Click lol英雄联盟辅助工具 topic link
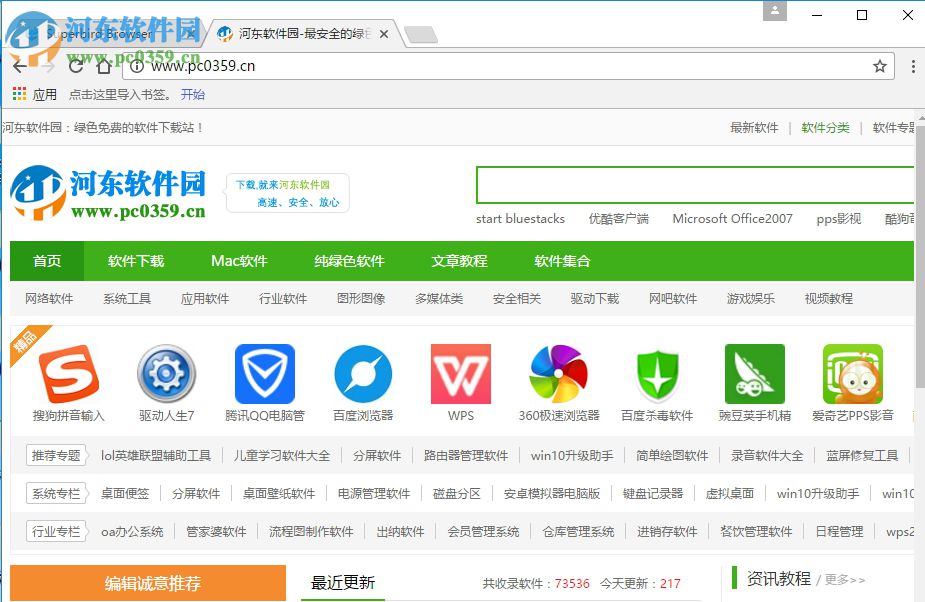The image size is (925, 602). point(156,456)
